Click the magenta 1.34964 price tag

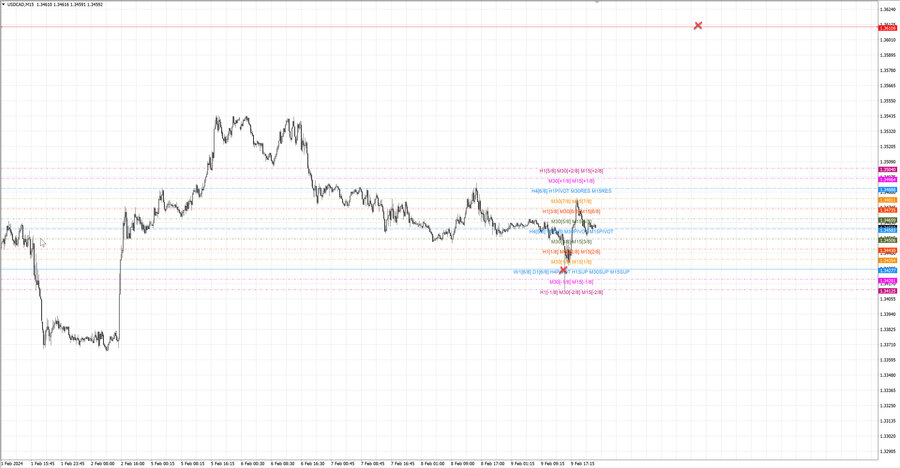pyautogui.click(x=887, y=180)
